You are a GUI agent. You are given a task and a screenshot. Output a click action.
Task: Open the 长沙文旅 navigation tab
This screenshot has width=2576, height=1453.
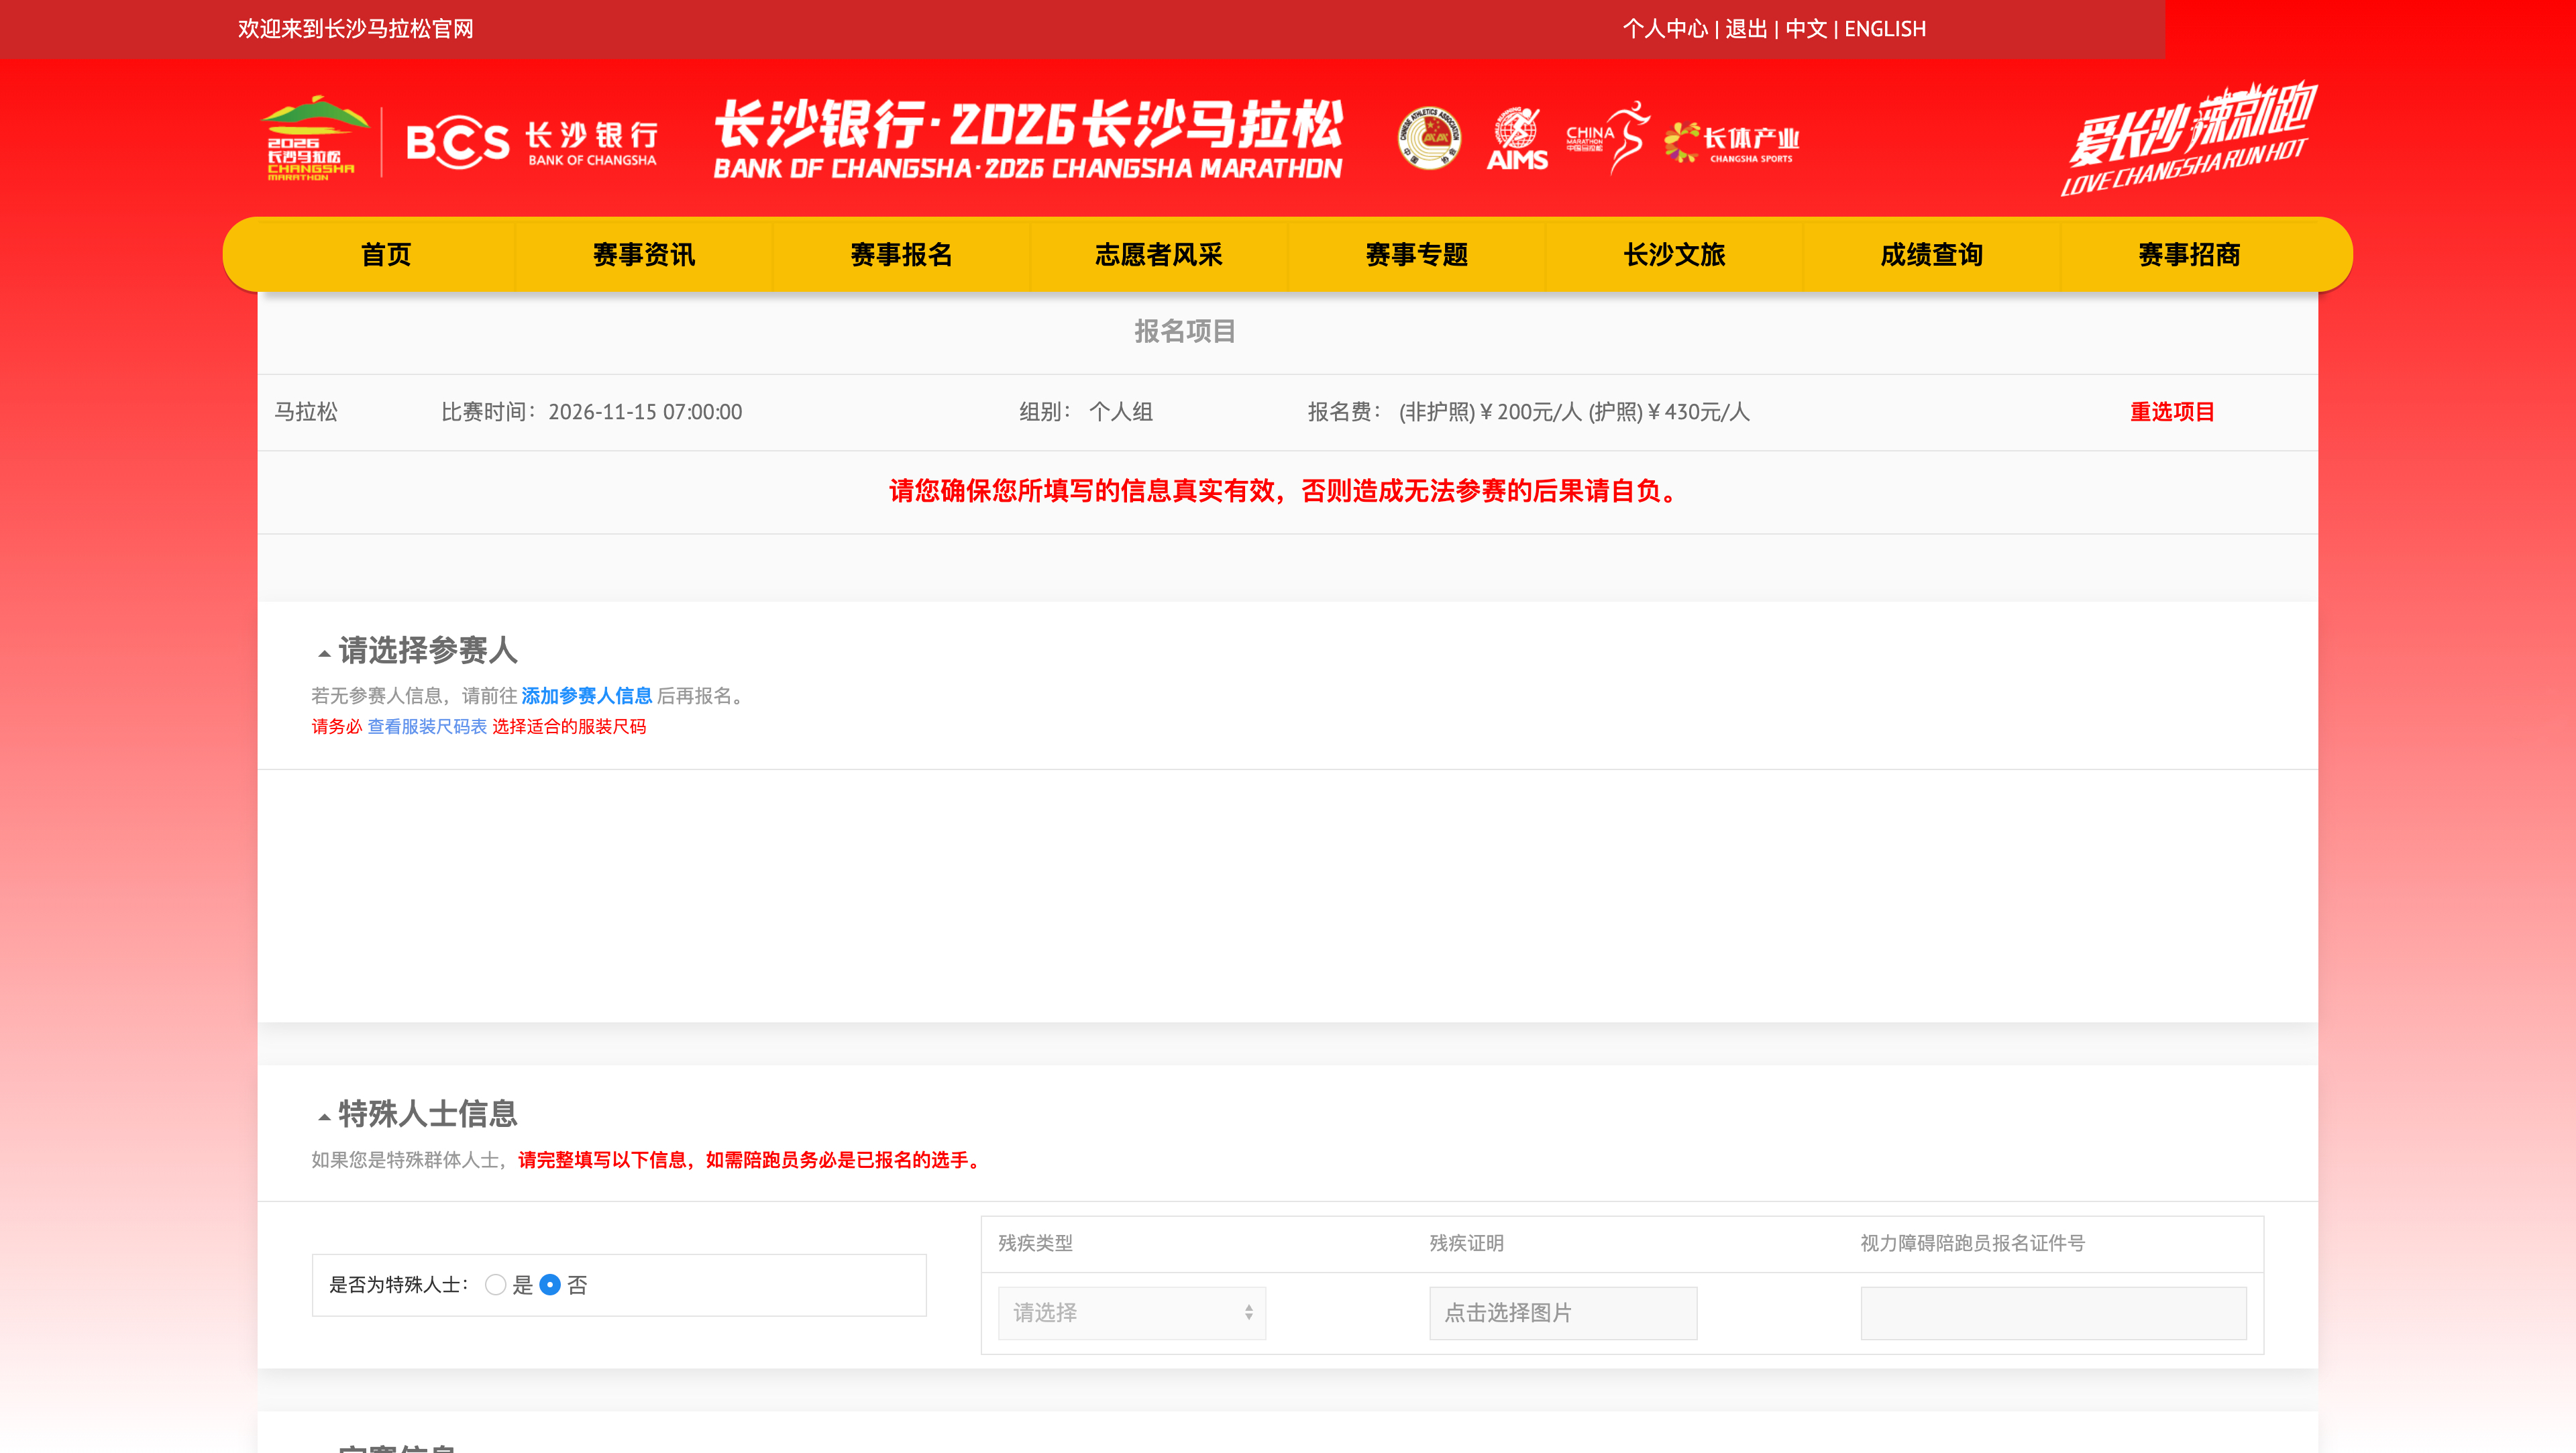[1675, 255]
